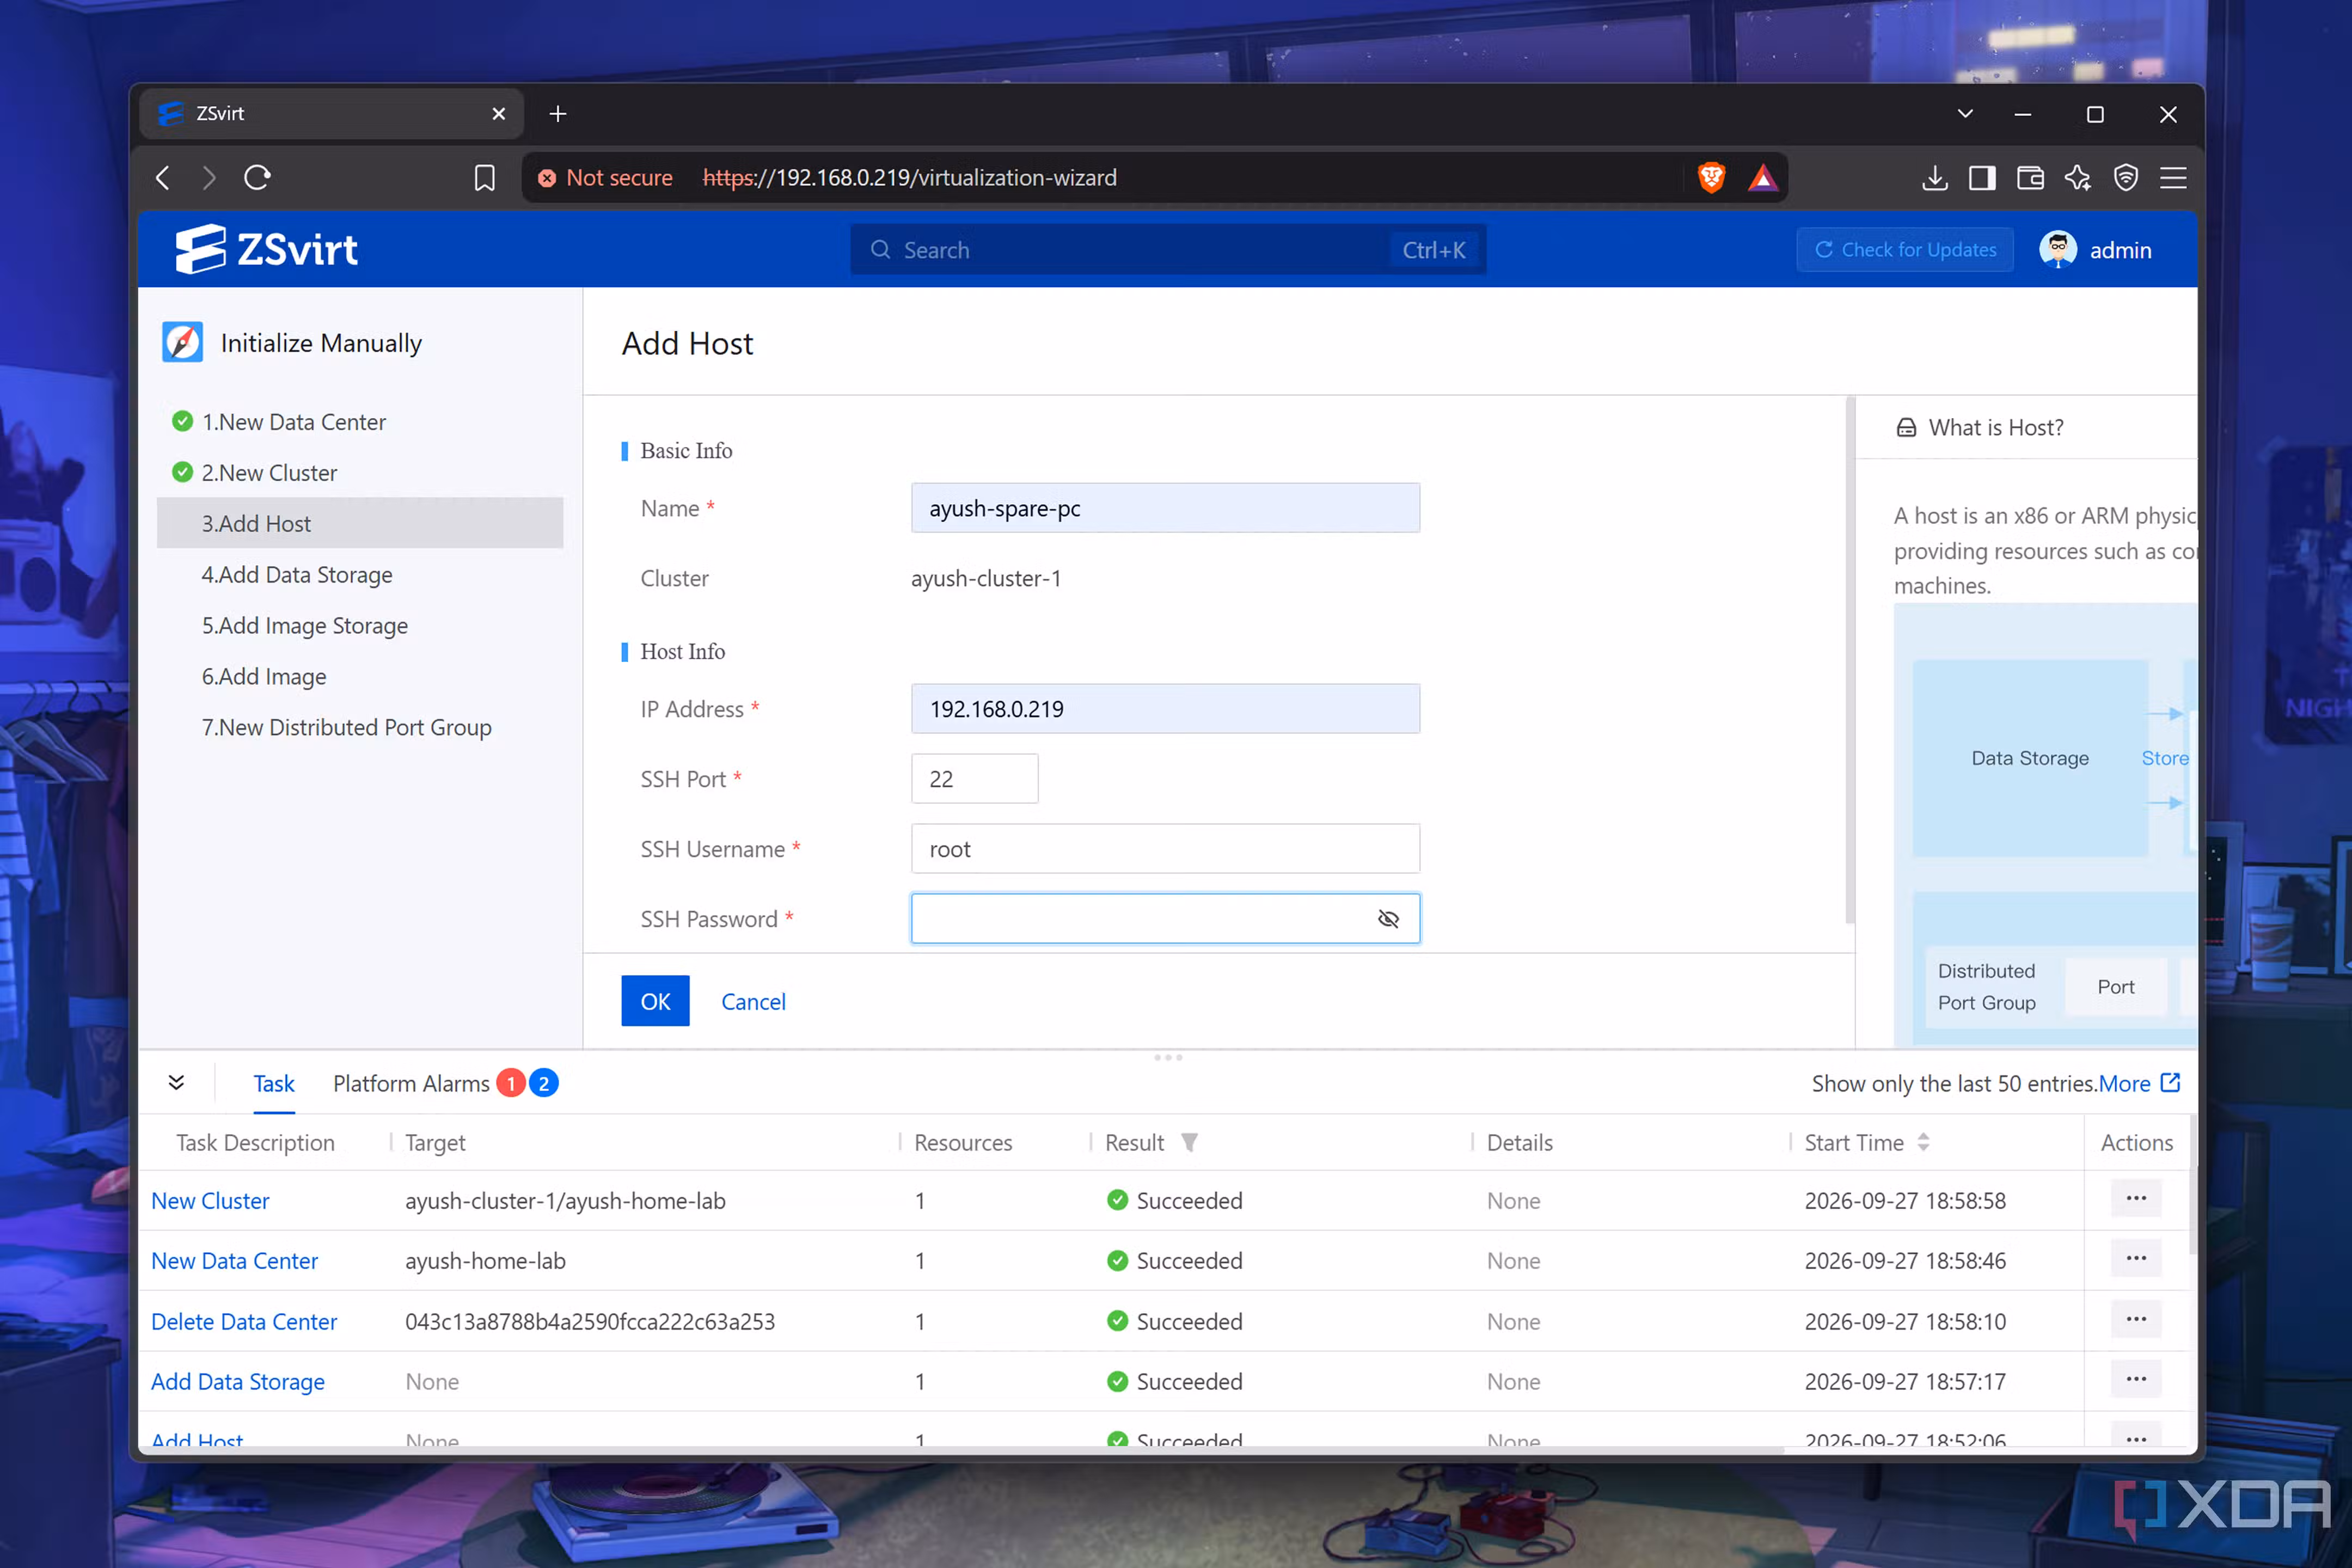Open the Delete Data Center task link
Screen dimensions: 2352x1568
coord(244,1321)
